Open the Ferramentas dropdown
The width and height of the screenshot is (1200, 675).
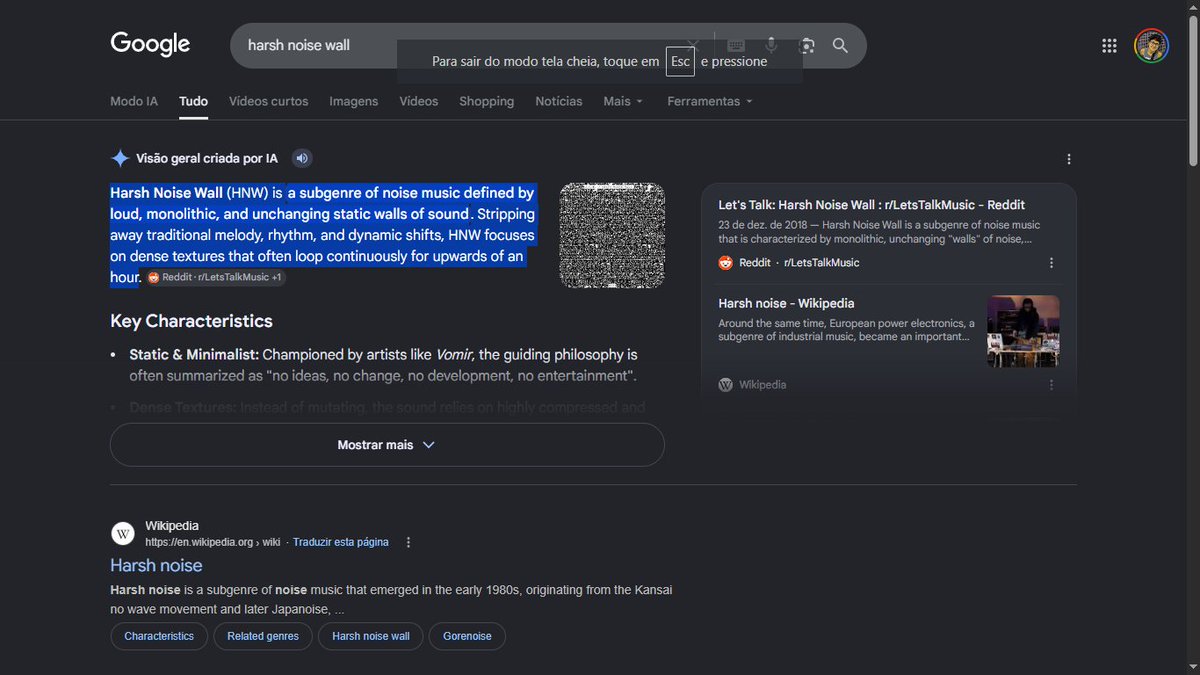(710, 101)
